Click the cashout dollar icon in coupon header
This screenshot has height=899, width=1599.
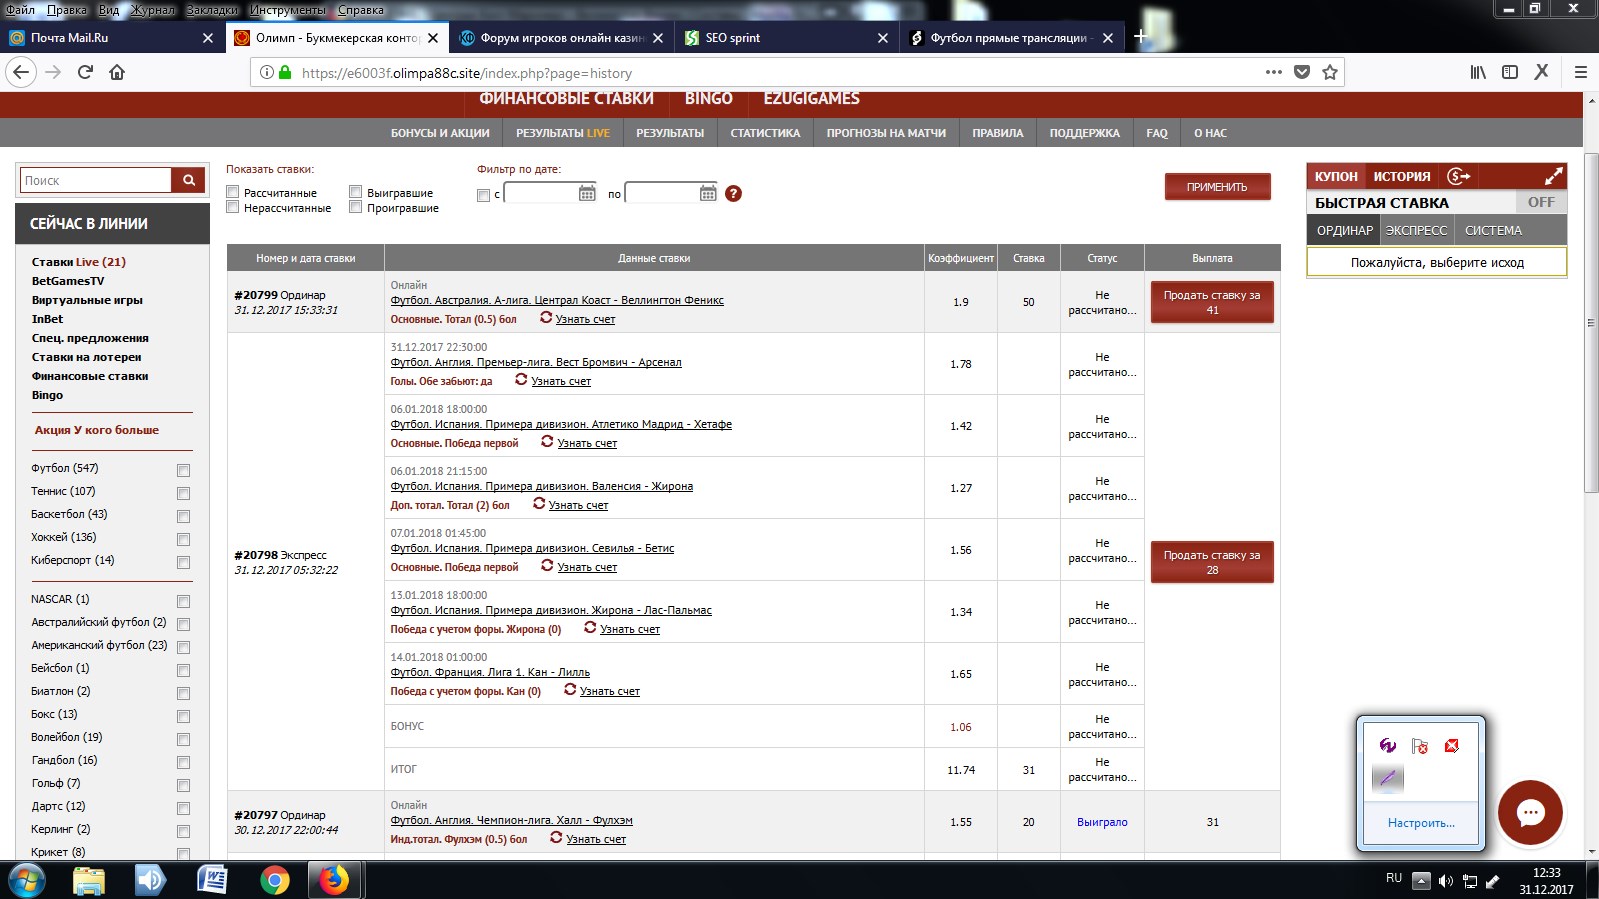[x=1459, y=176]
